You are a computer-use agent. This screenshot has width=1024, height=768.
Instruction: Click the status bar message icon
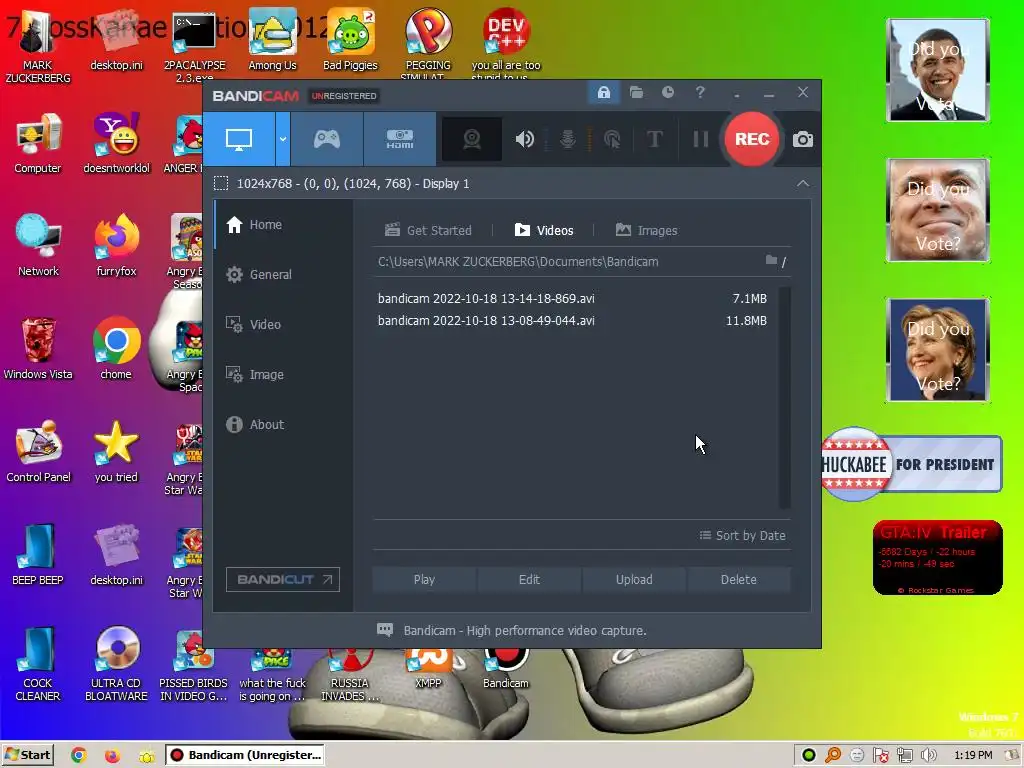point(385,630)
